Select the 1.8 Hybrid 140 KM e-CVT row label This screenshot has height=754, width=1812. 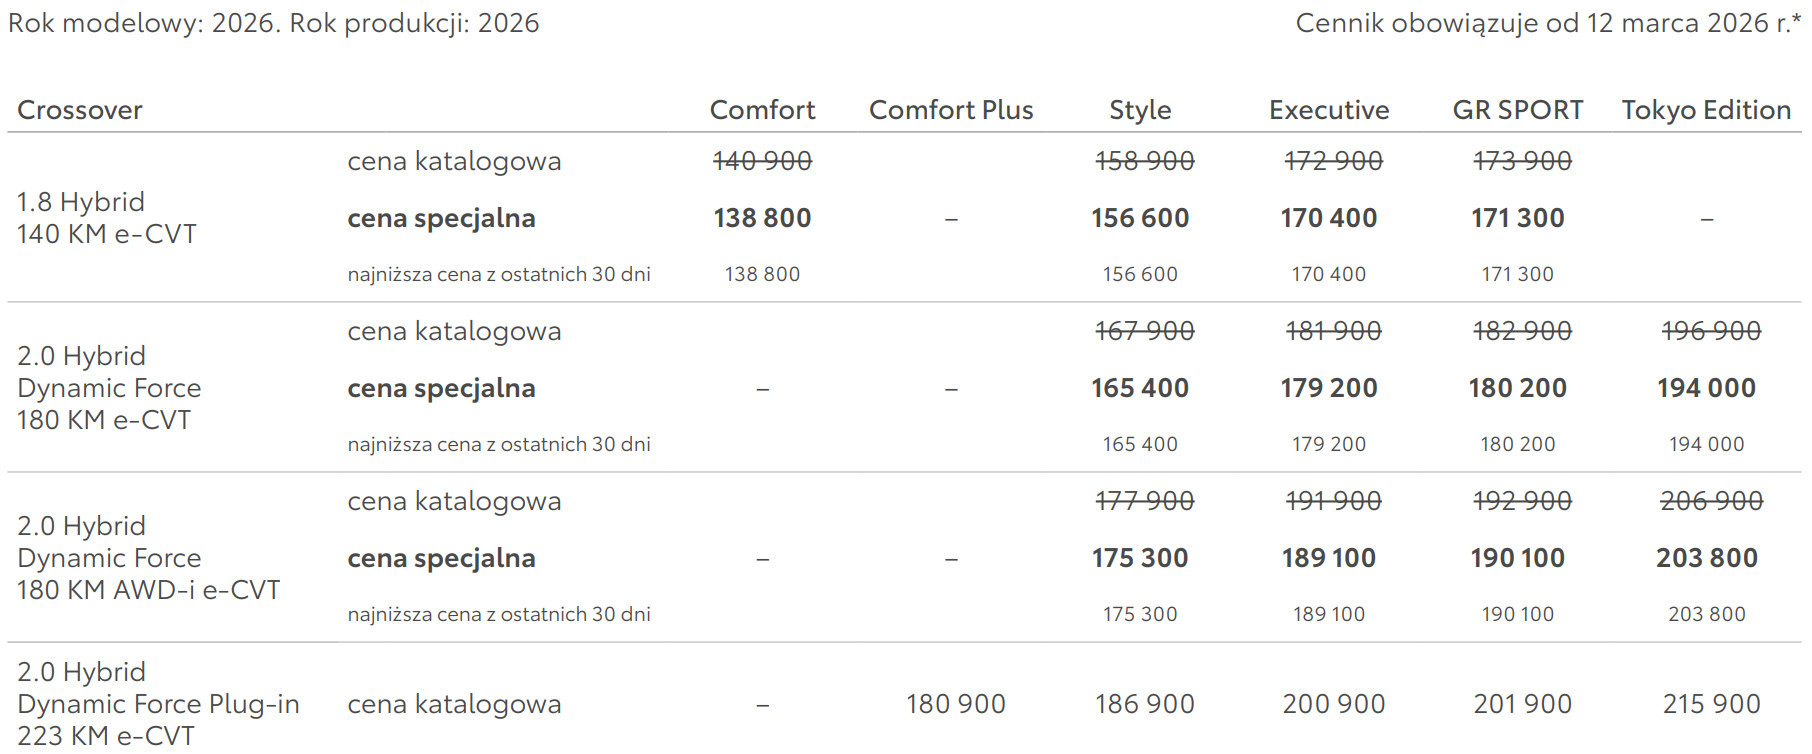107,218
